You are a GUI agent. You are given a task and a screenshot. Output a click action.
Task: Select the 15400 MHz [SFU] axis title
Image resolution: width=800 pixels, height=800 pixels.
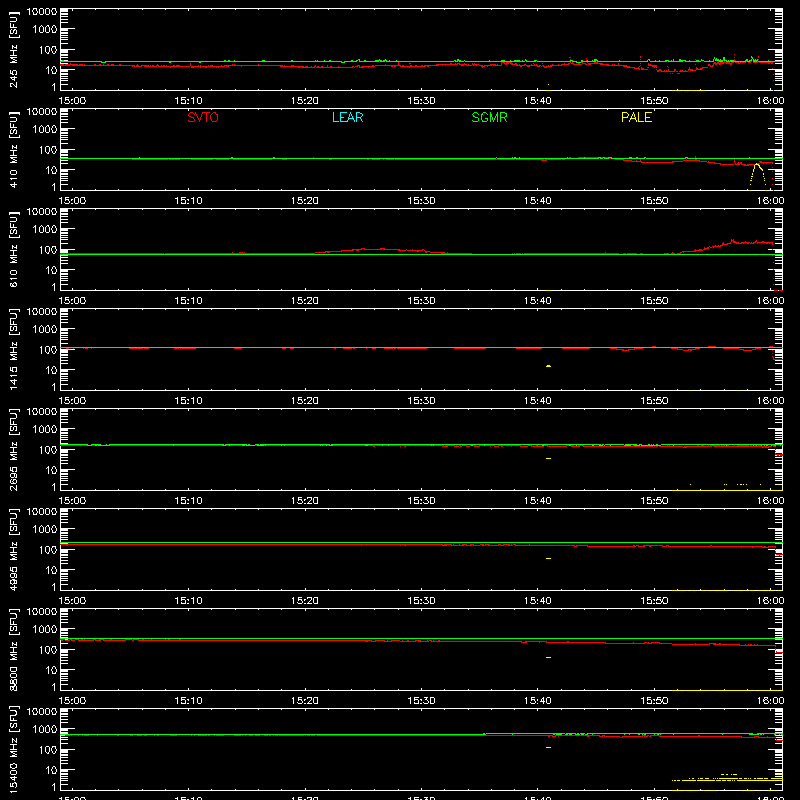click(x=13, y=750)
